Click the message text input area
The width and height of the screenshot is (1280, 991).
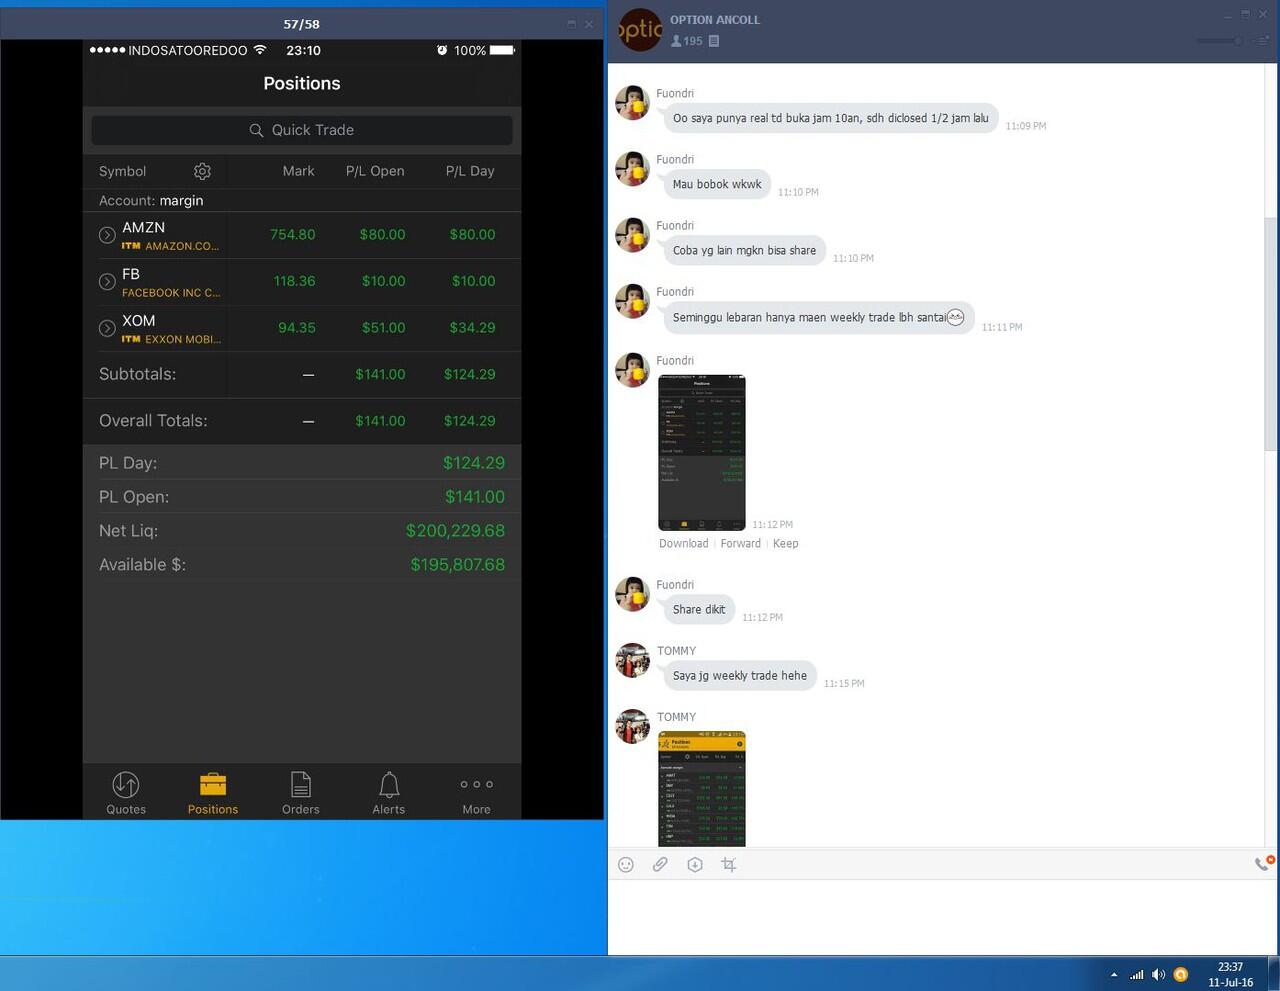pos(943,917)
